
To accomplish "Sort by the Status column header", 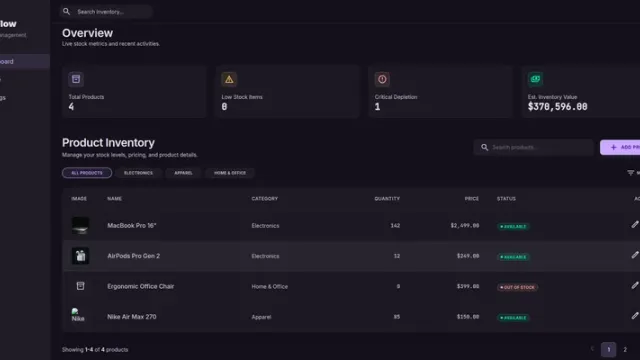I will coord(506,199).
